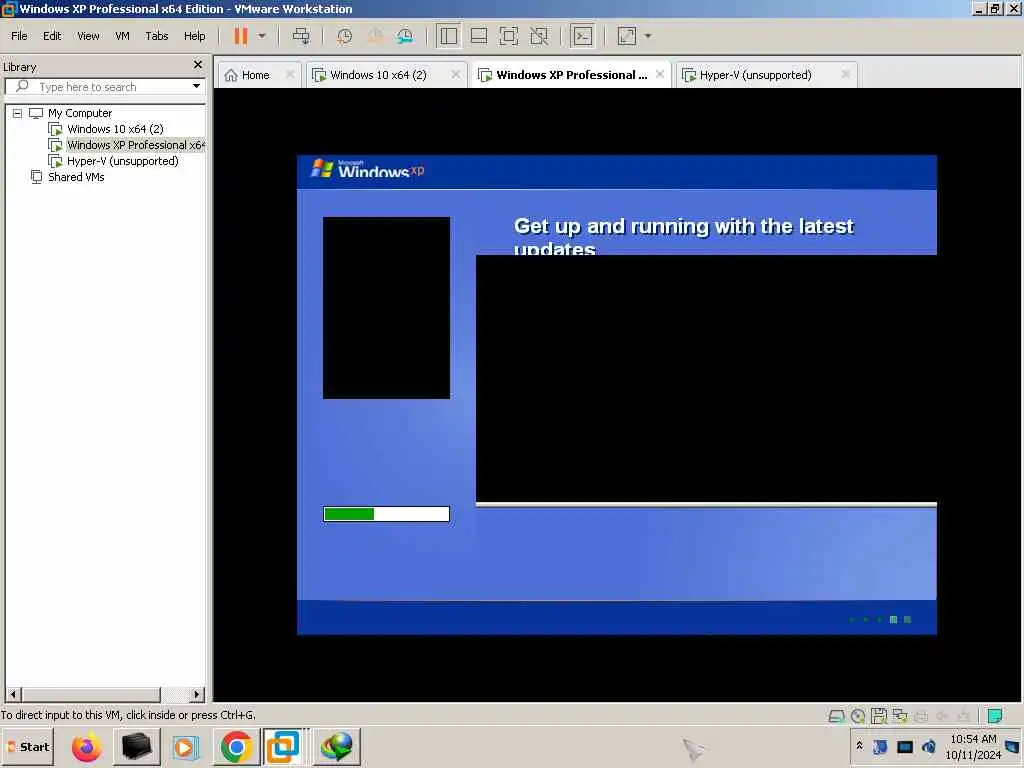Click the floppy drive status icon

pyautogui.click(x=879, y=716)
